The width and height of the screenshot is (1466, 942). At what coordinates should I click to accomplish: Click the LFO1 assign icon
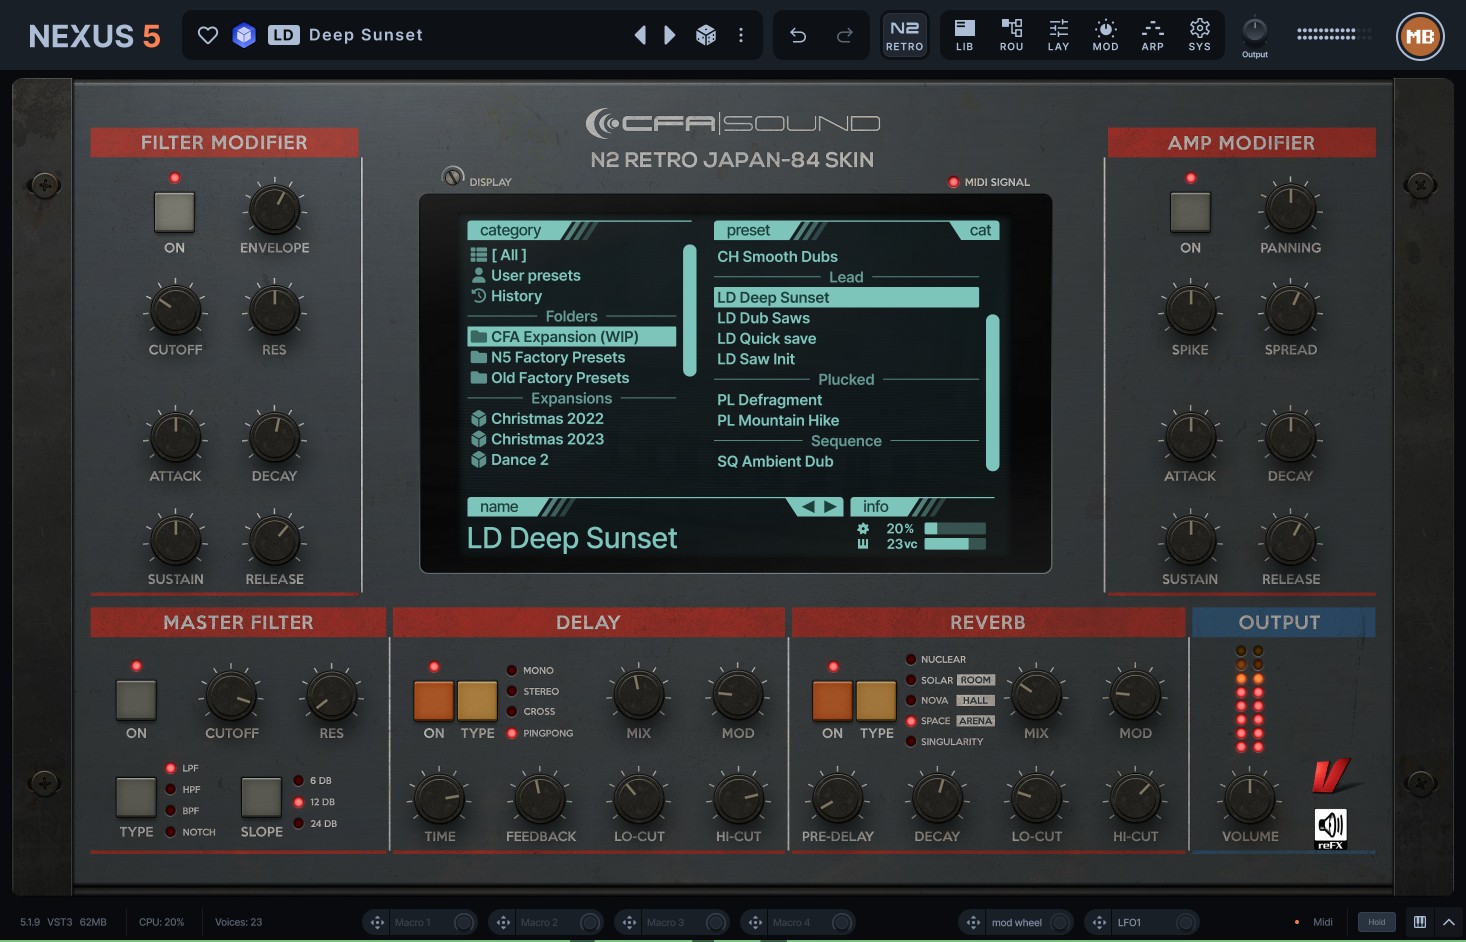[1099, 922]
